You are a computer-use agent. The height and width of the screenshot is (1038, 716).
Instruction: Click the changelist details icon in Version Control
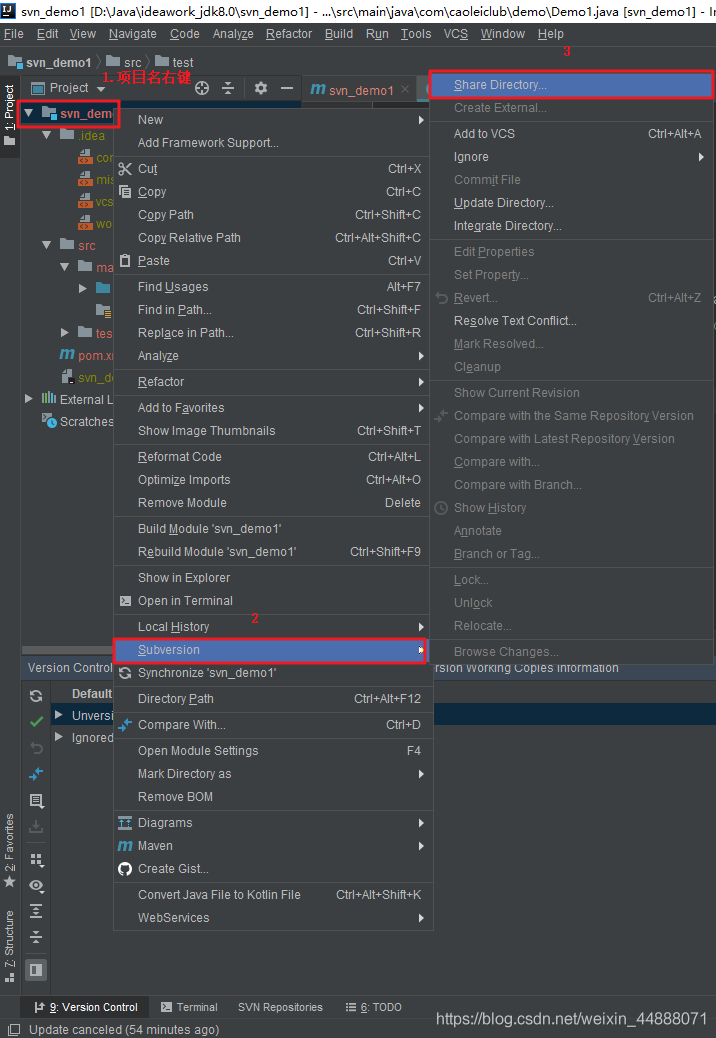tap(36, 800)
